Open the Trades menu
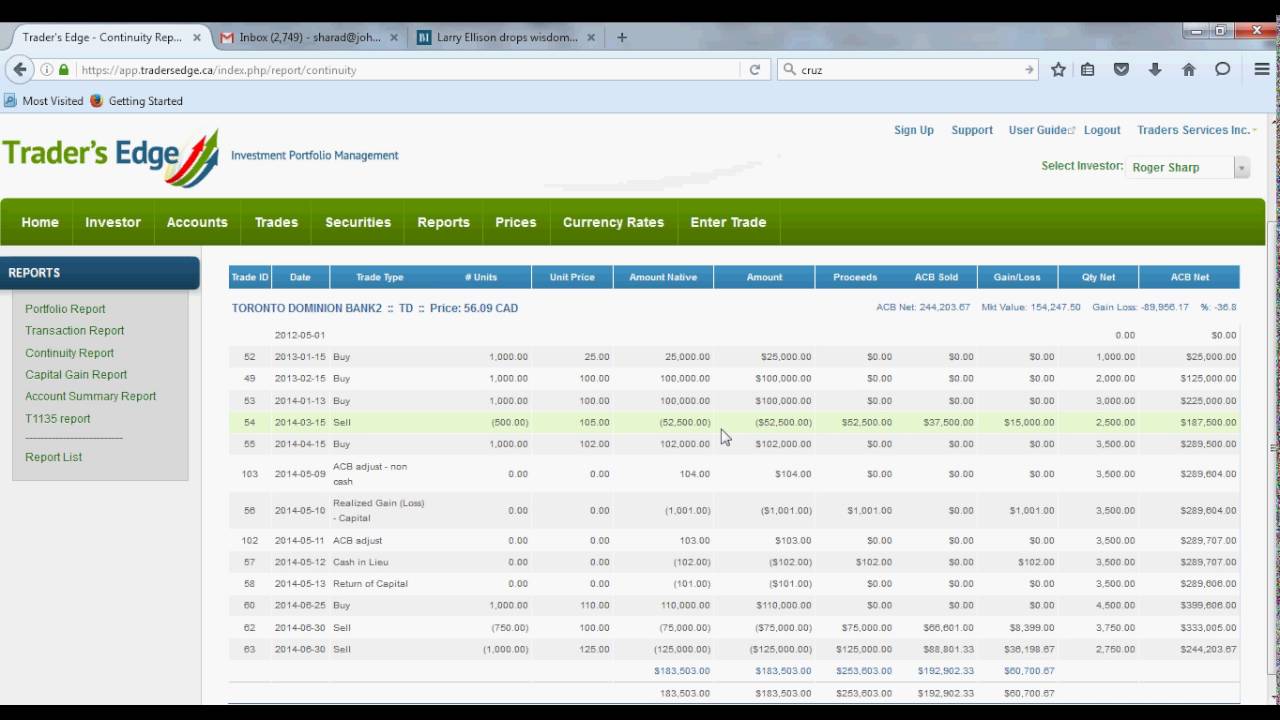This screenshot has height=720, width=1280. click(276, 222)
